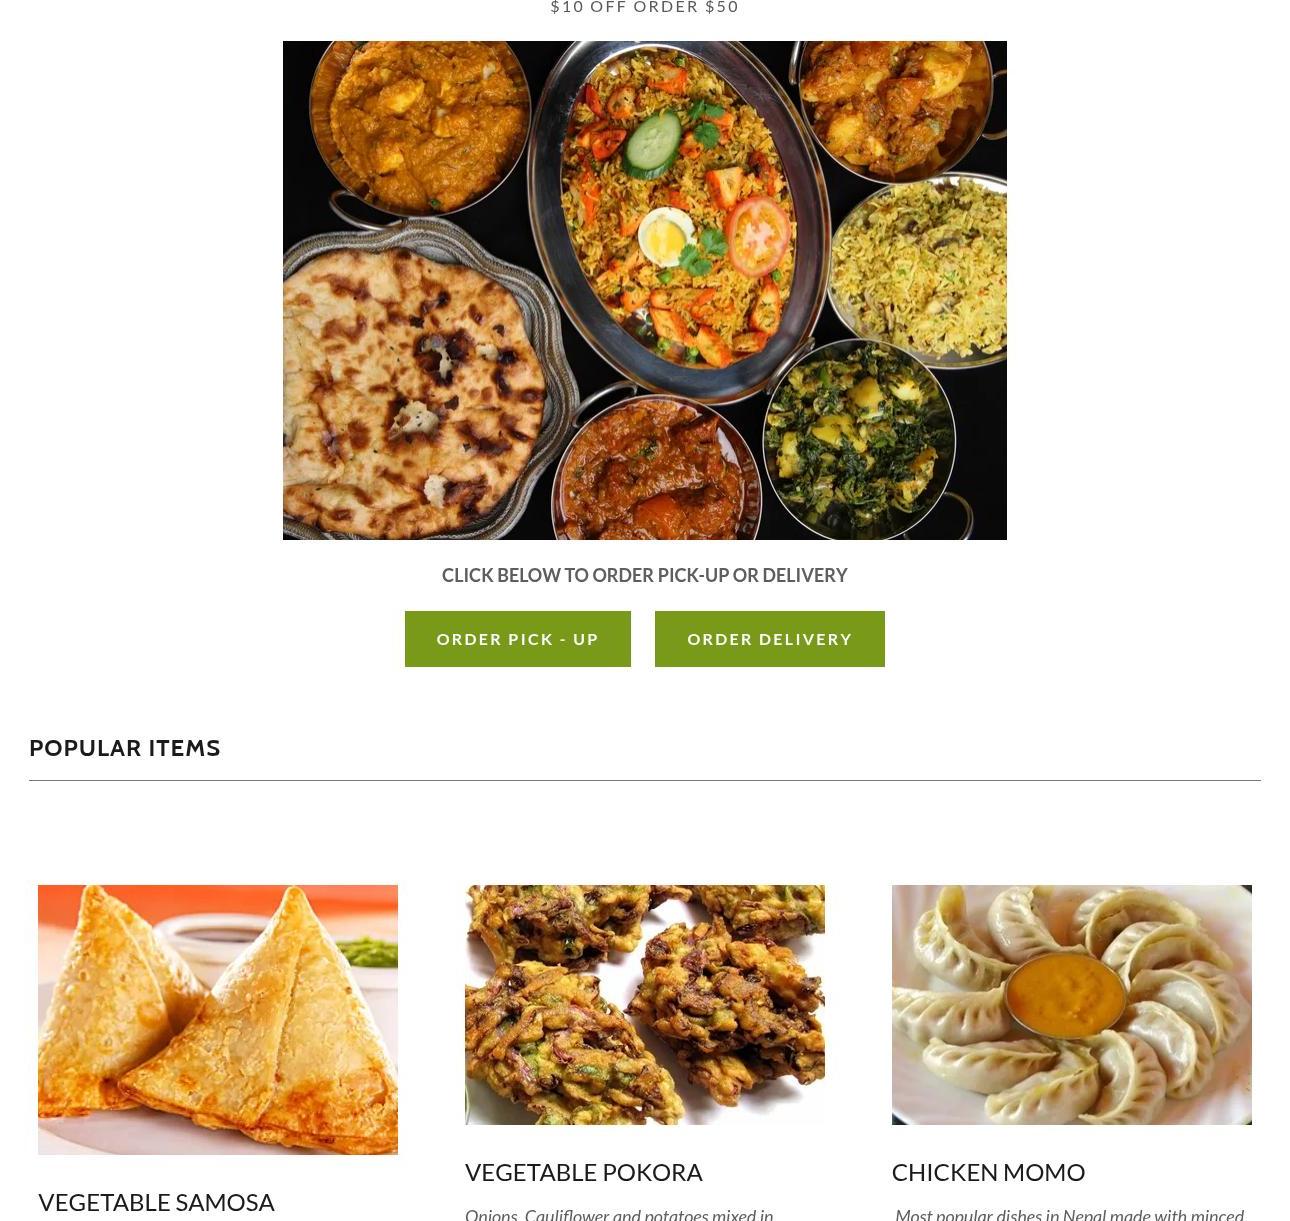Image resolution: width=1290 pixels, height=1221 pixels.
Task: Click the Order Delivery button
Action: tap(769, 639)
